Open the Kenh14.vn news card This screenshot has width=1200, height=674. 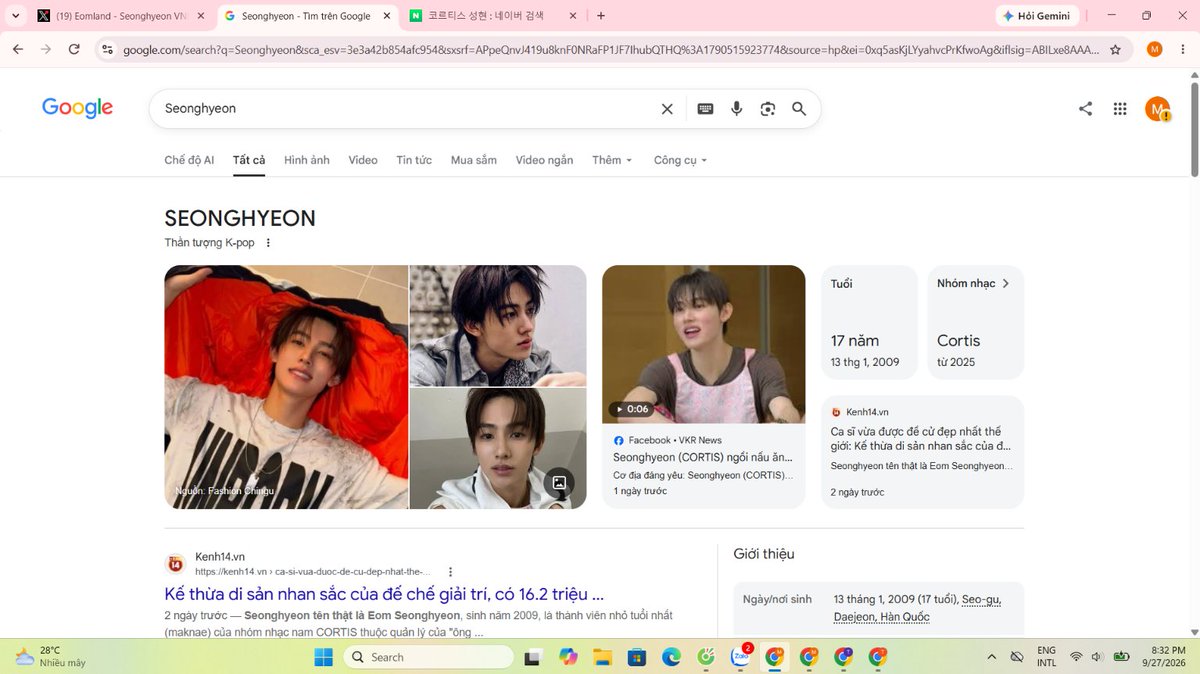[x=923, y=452]
